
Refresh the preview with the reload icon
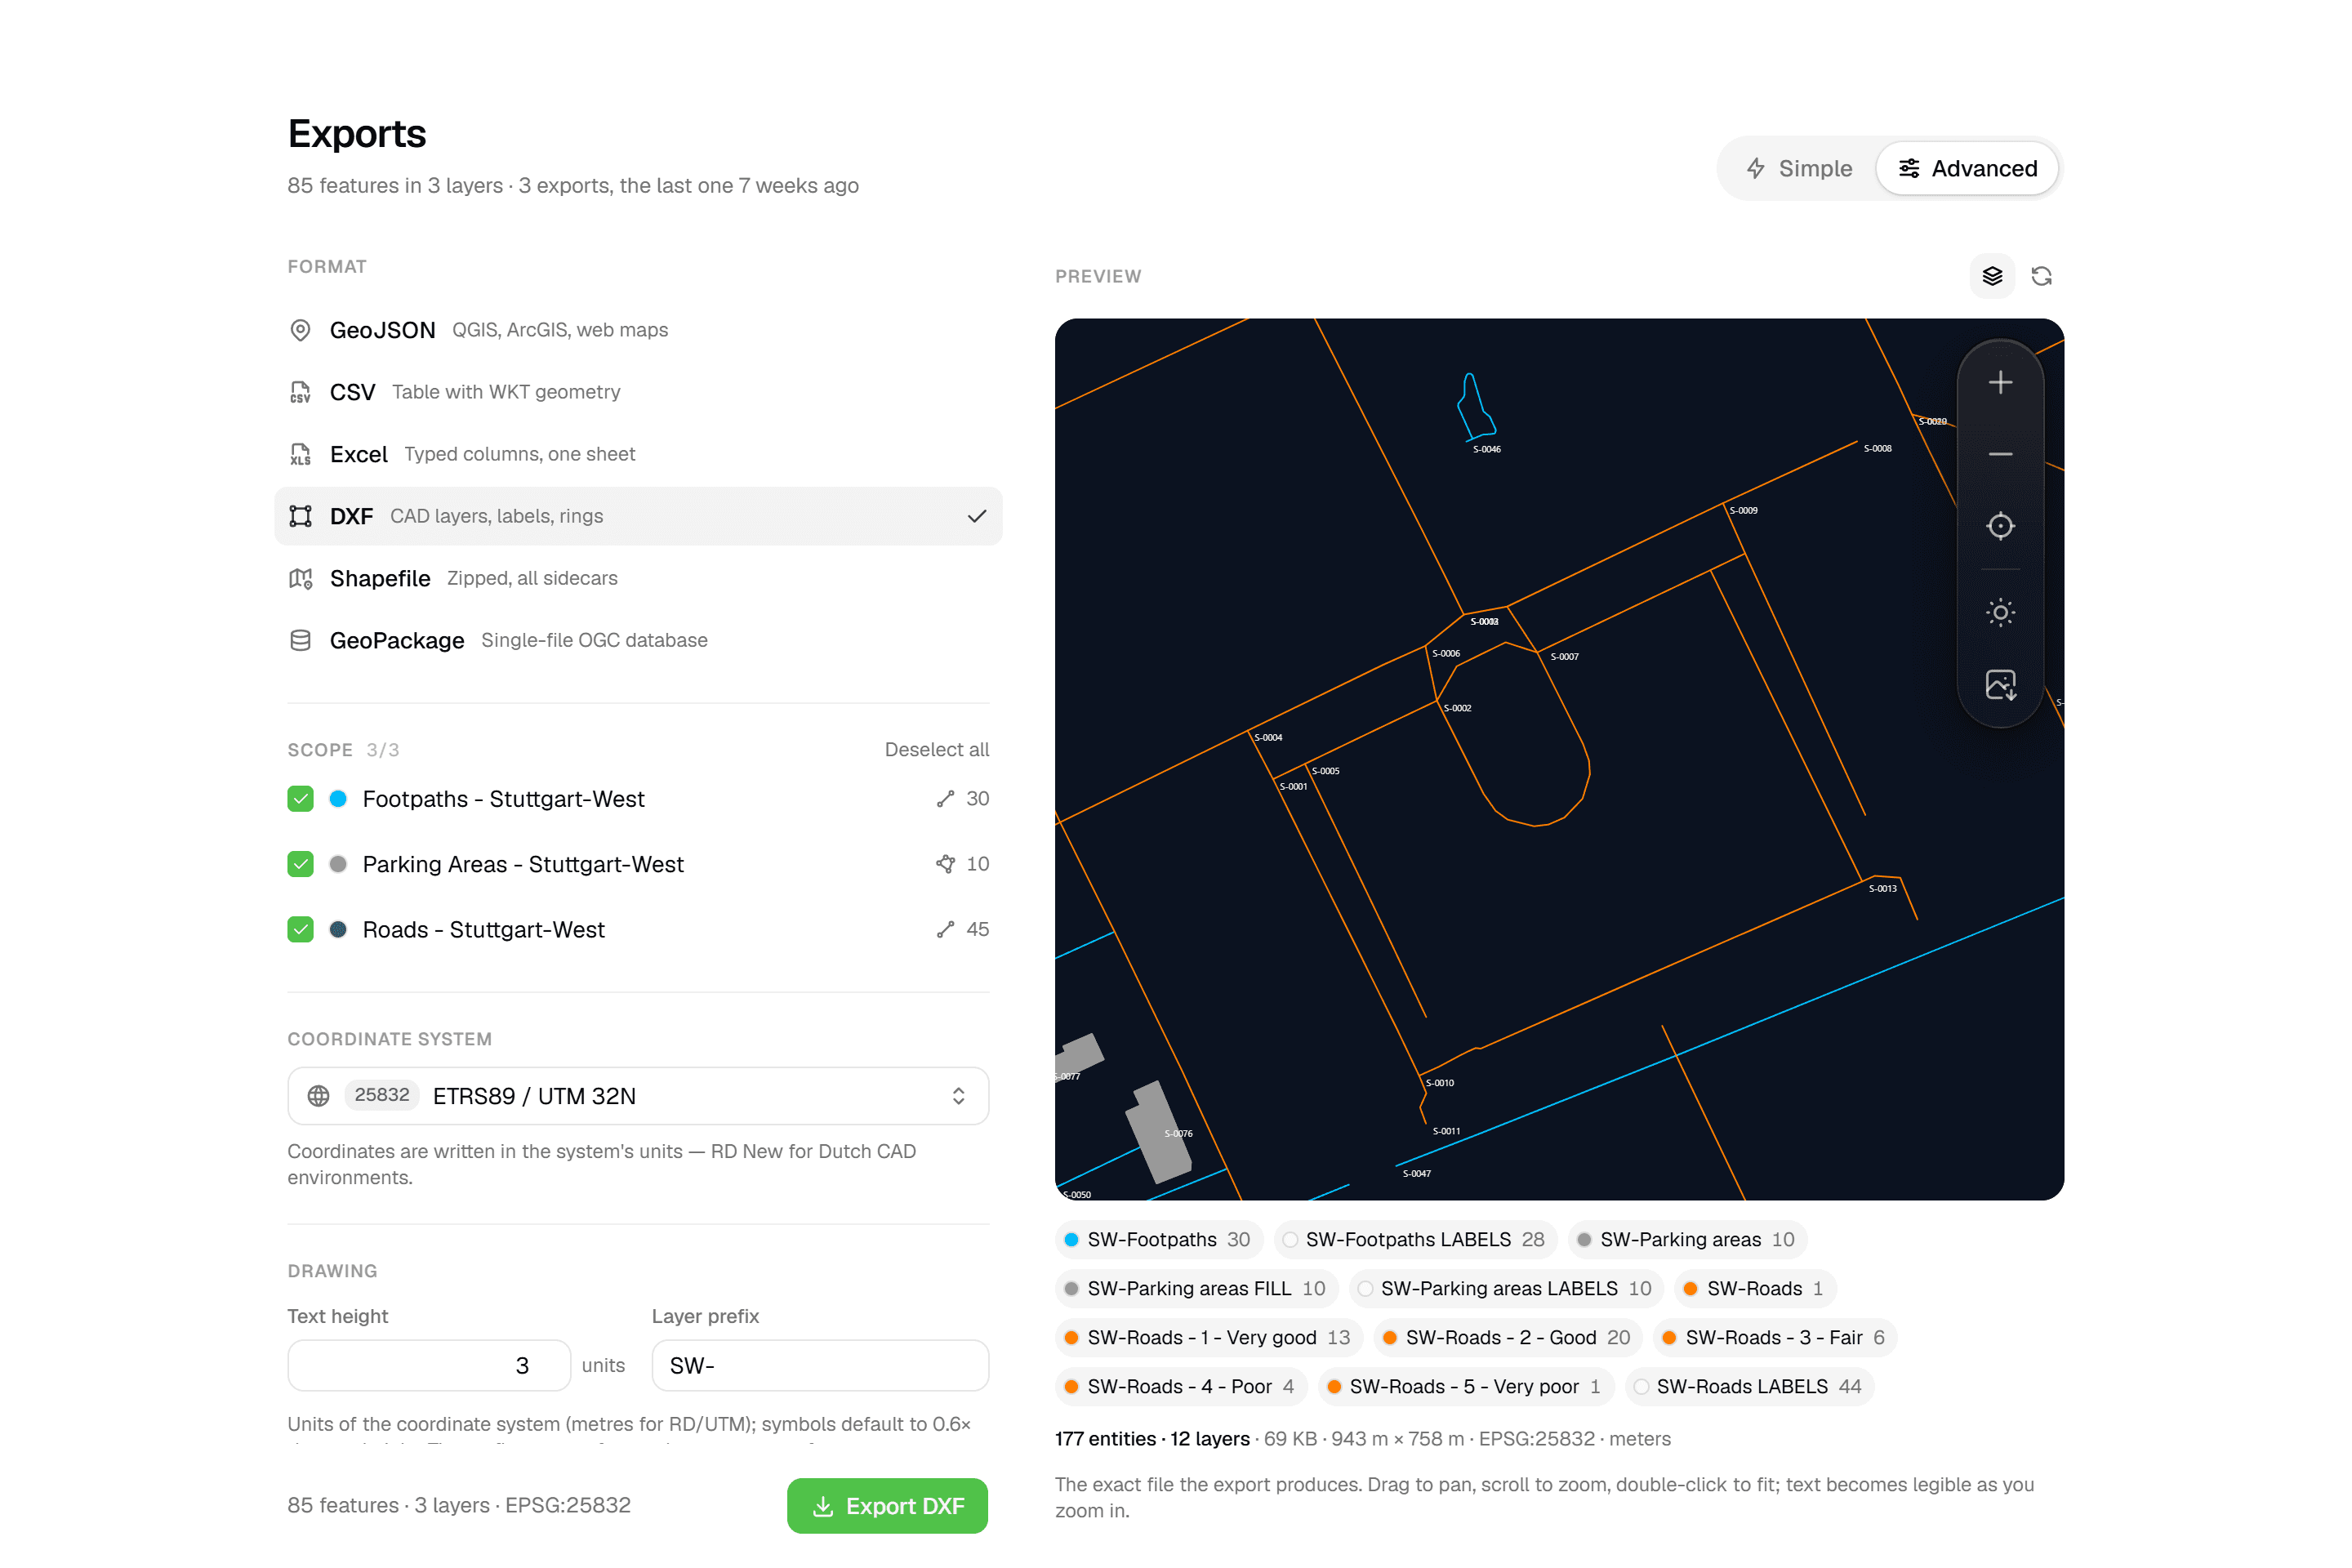click(x=2041, y=276)
